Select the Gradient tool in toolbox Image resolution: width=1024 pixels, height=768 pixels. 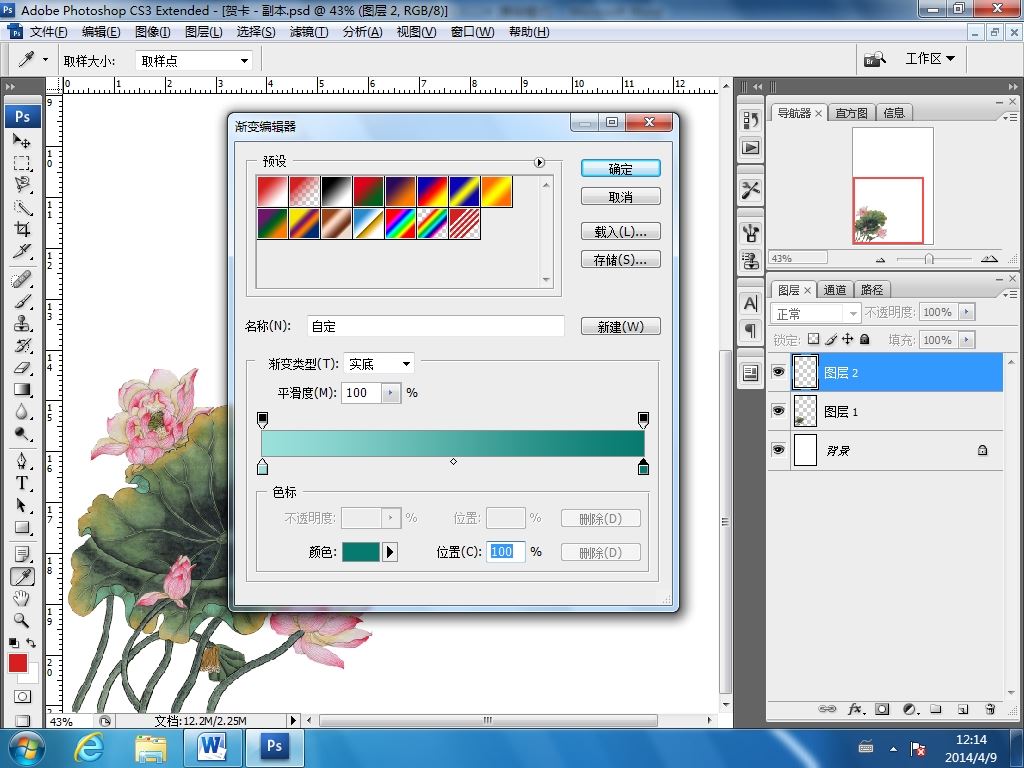(22, 390)
